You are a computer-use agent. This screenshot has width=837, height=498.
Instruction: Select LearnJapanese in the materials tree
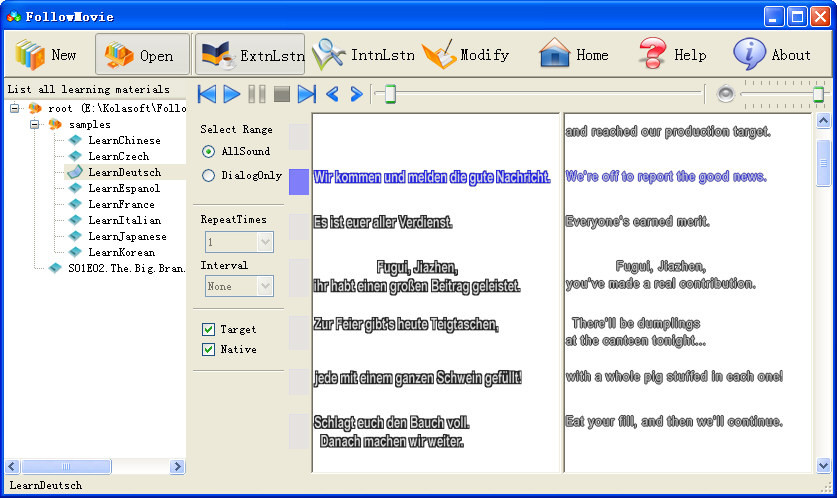click(127, 236)
